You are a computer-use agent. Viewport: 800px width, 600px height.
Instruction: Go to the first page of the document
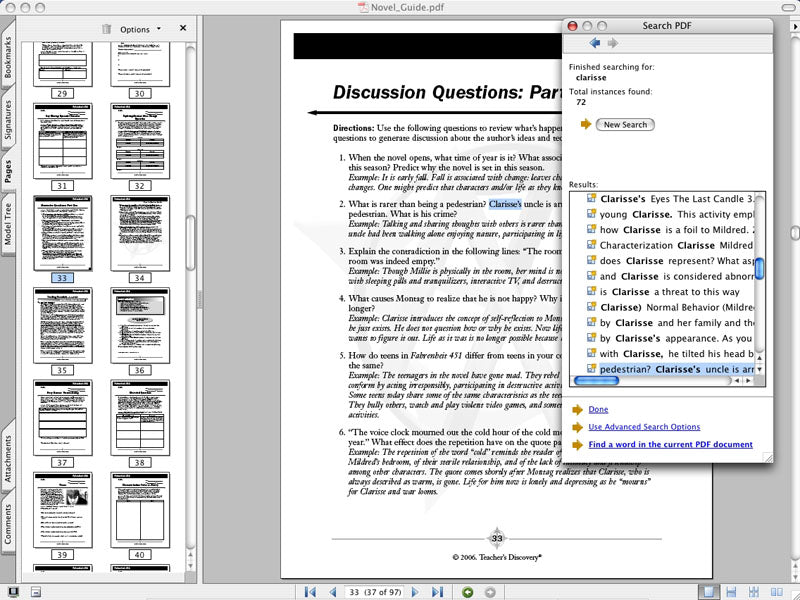[x=311, y=593]
